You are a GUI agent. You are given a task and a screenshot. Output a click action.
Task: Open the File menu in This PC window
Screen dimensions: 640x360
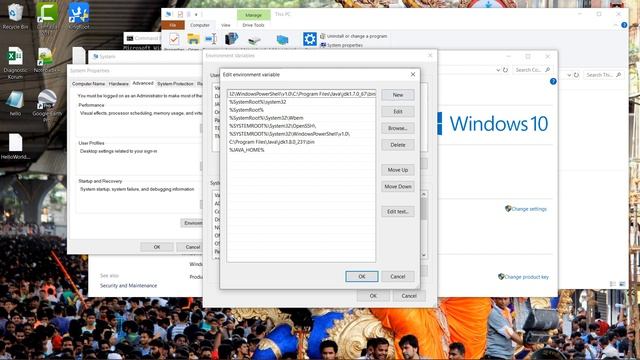(x=173, y=25)
